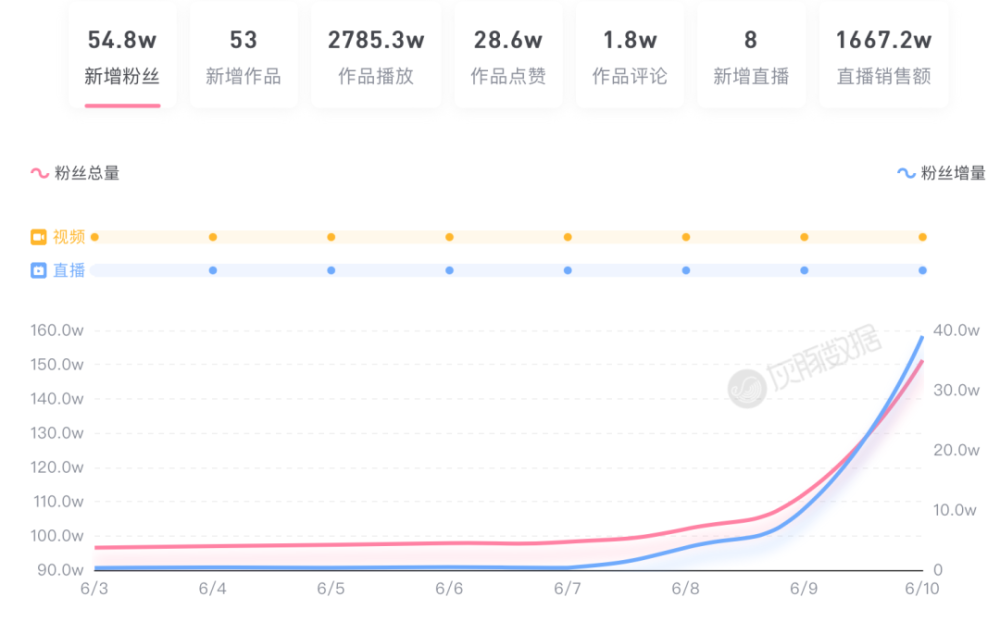Click the 粉丝总量 pink wave icon
The width and height of the screenshot is (1000, 622).
(x=39, y=173)
